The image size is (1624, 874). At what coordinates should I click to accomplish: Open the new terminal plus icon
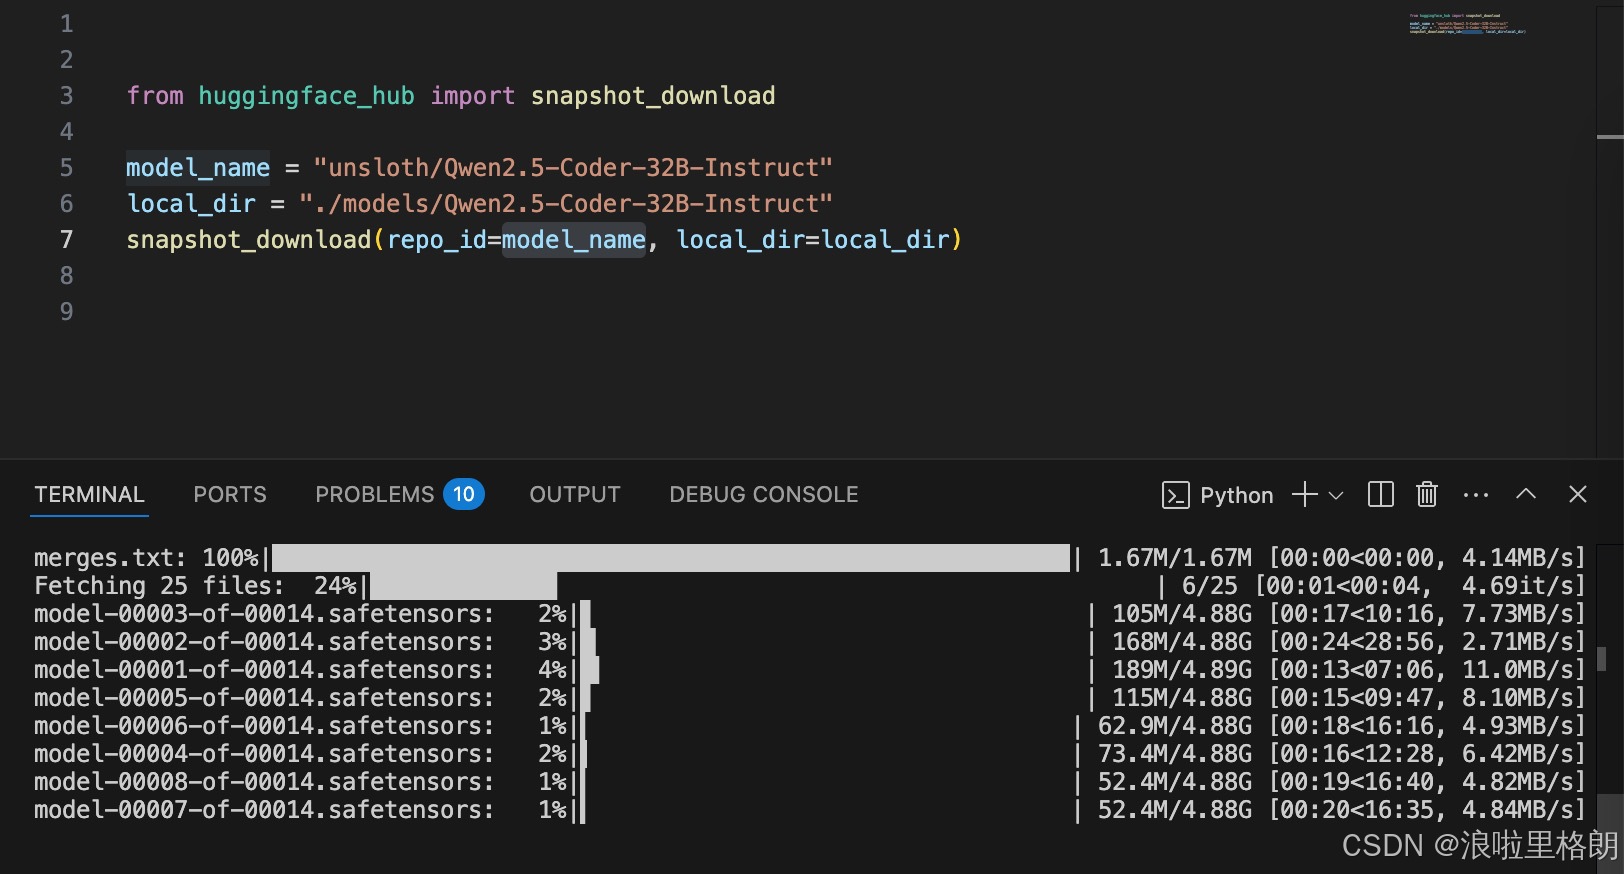click(1304, 494)
